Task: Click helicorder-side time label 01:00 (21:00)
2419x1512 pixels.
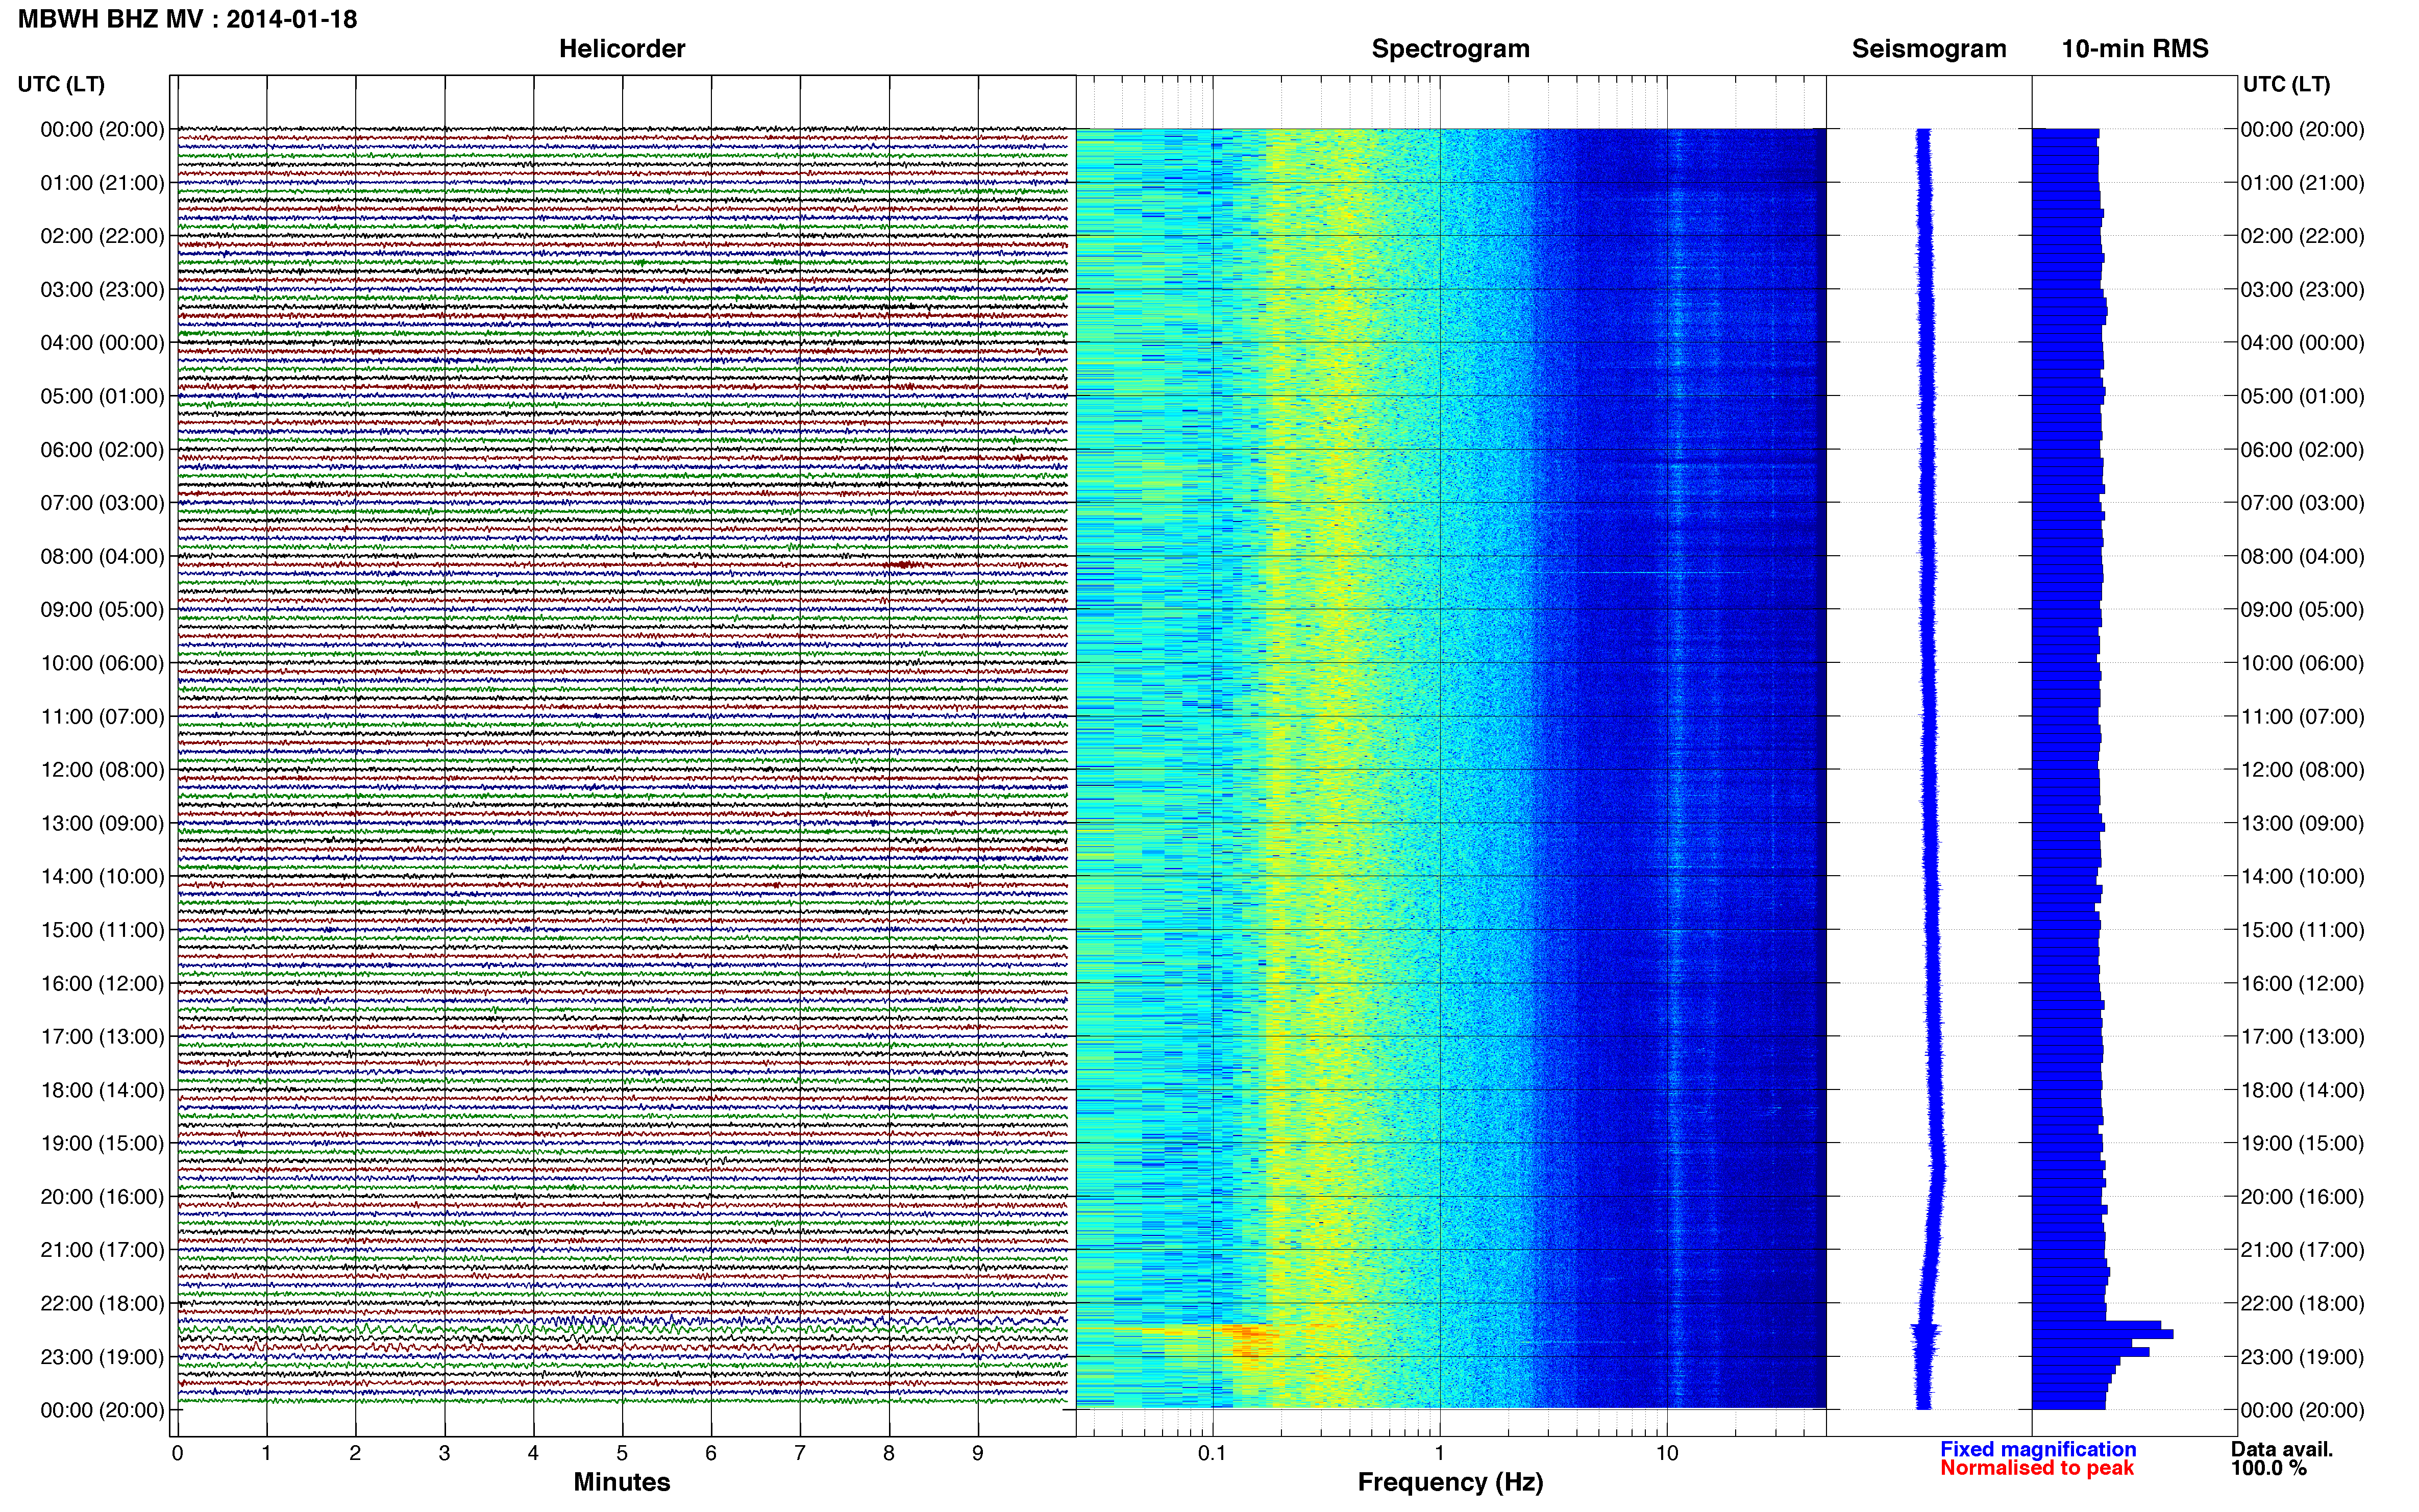Action: point(102,183)
